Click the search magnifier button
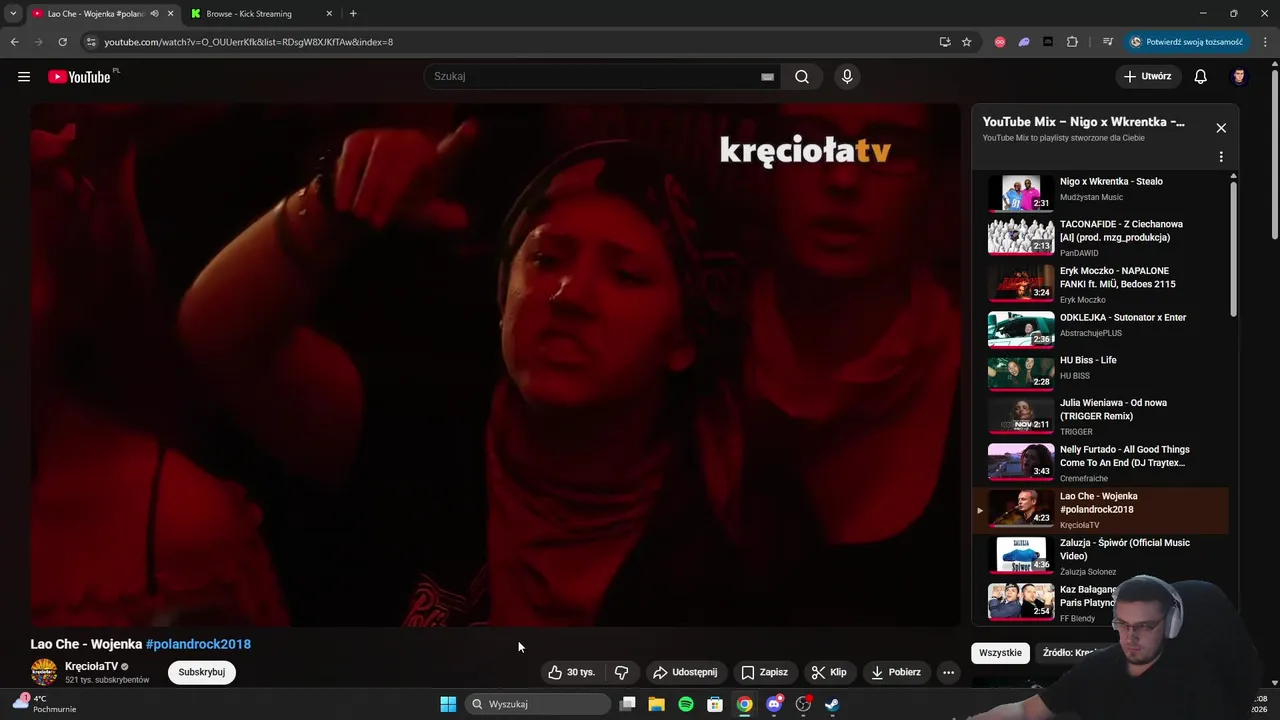This screenshot has height=720, width=1280. coord(802,77)
